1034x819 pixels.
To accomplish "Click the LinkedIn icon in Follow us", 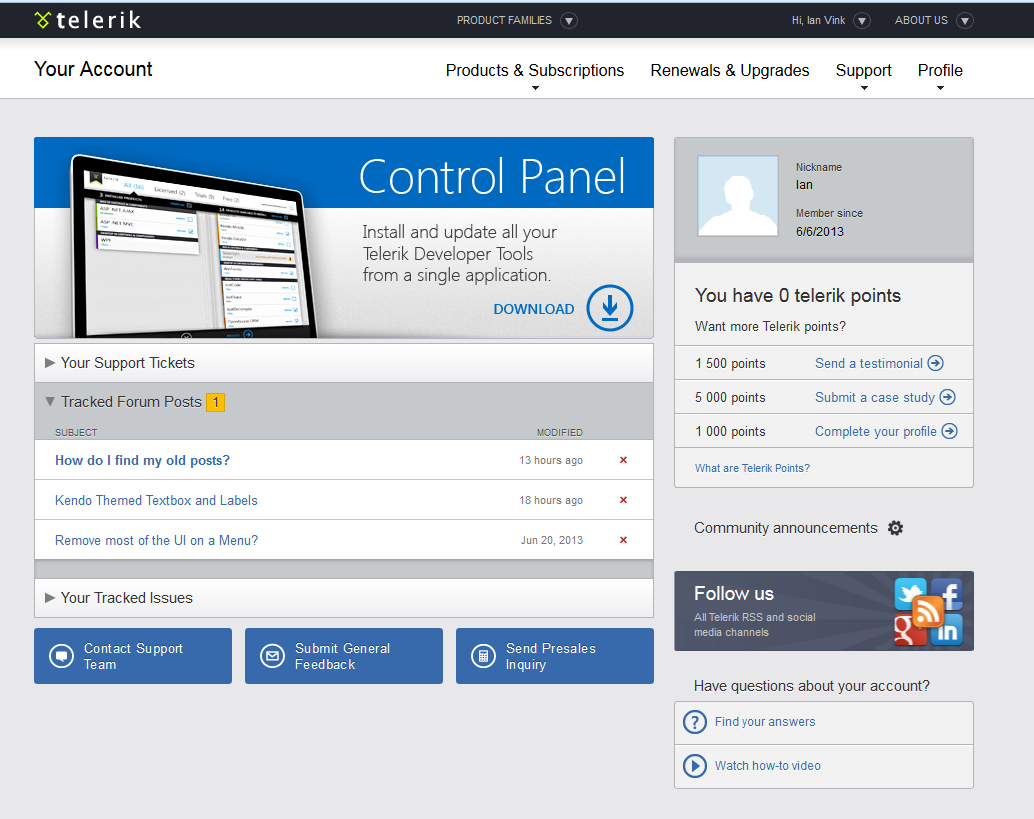I will pyautogui.click(x=947, y=630).
